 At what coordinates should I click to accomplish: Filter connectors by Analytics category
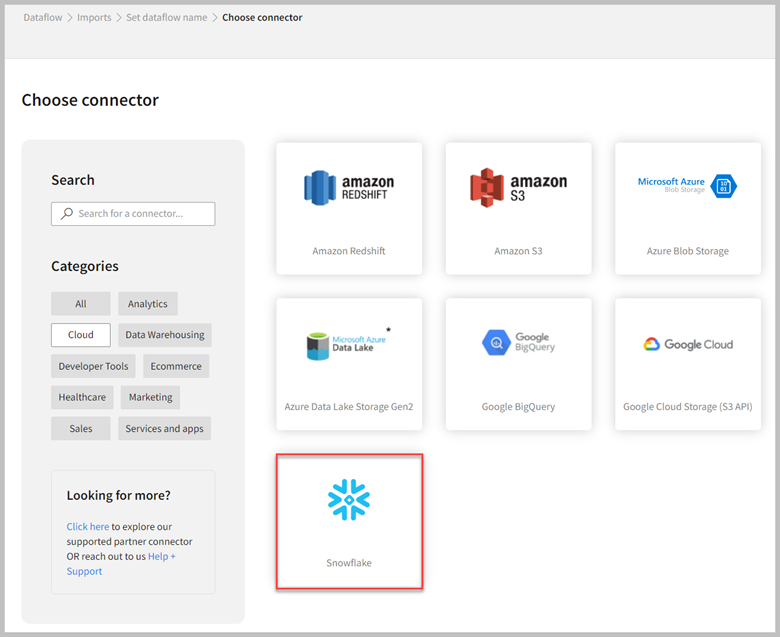(x=148, y=304)
